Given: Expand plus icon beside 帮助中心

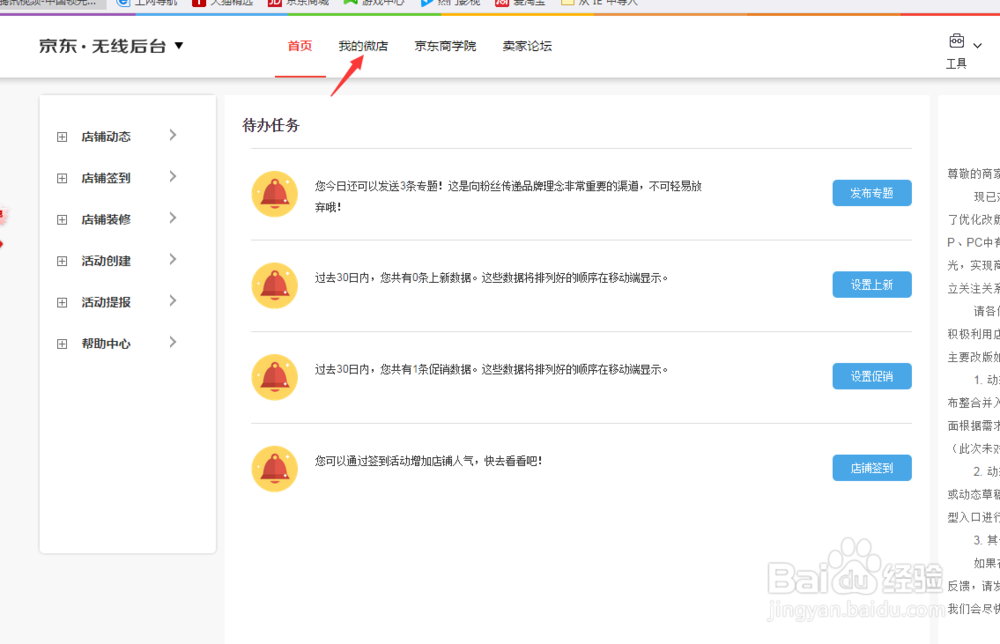Looking at the screenshot, I should (62, 344).
